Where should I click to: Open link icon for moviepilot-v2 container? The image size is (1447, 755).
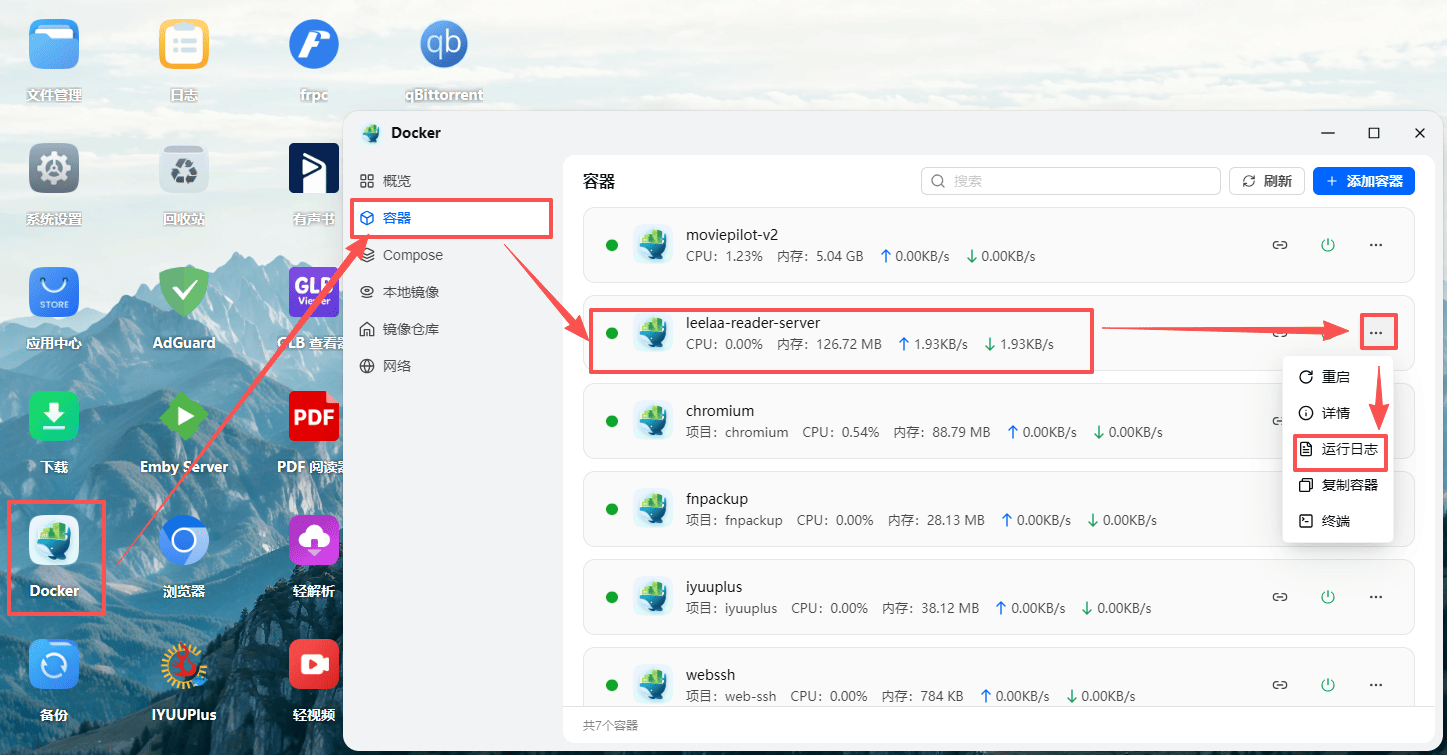1279,245
